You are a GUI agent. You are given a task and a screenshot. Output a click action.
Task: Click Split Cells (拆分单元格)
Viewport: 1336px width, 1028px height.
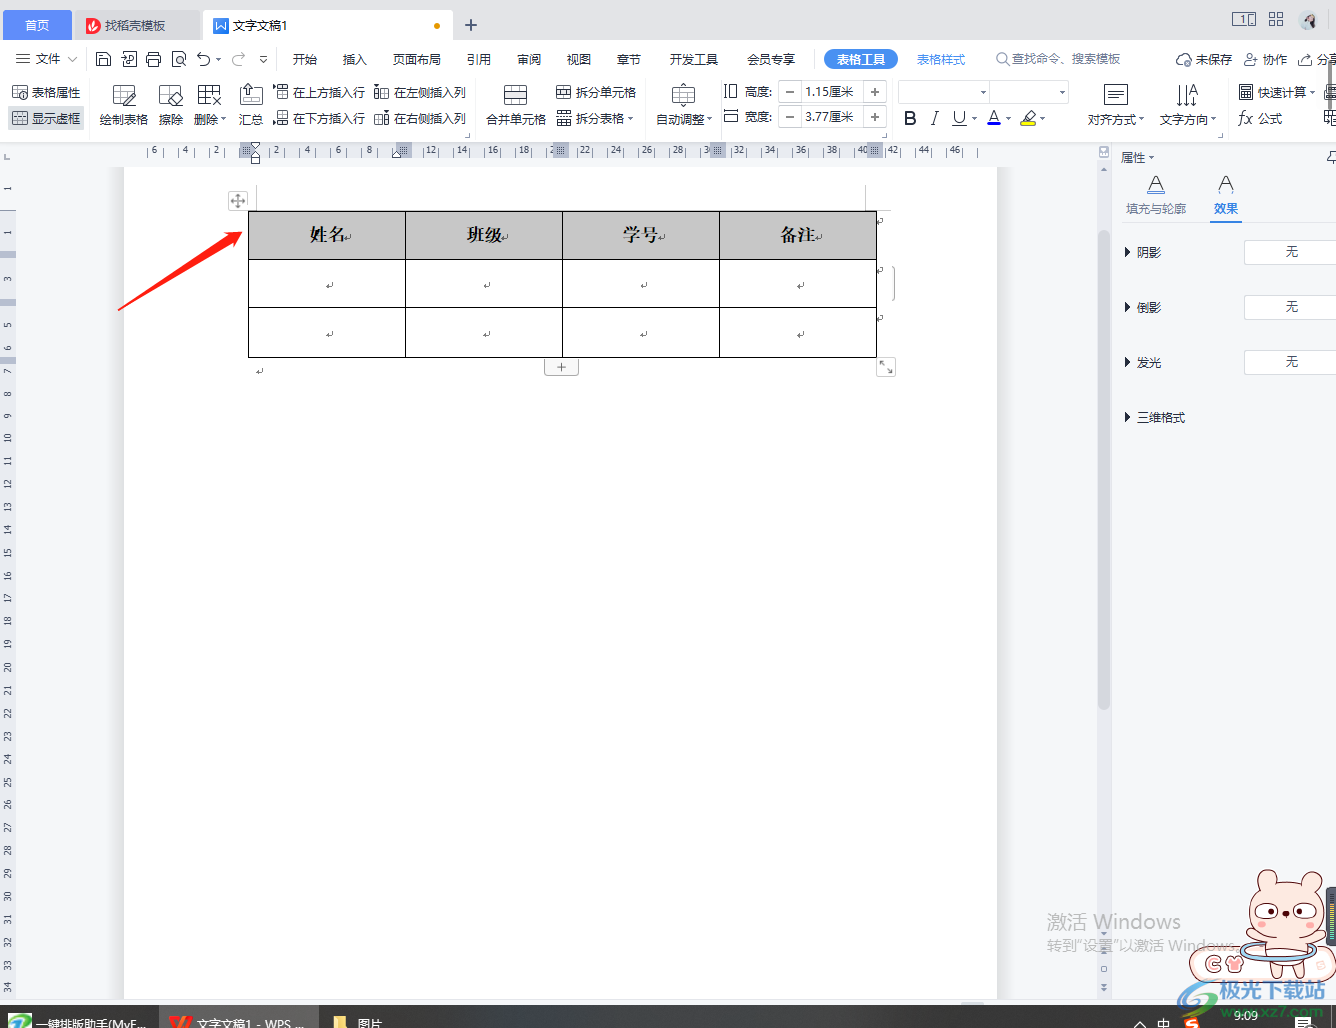(x=596, y=92)
